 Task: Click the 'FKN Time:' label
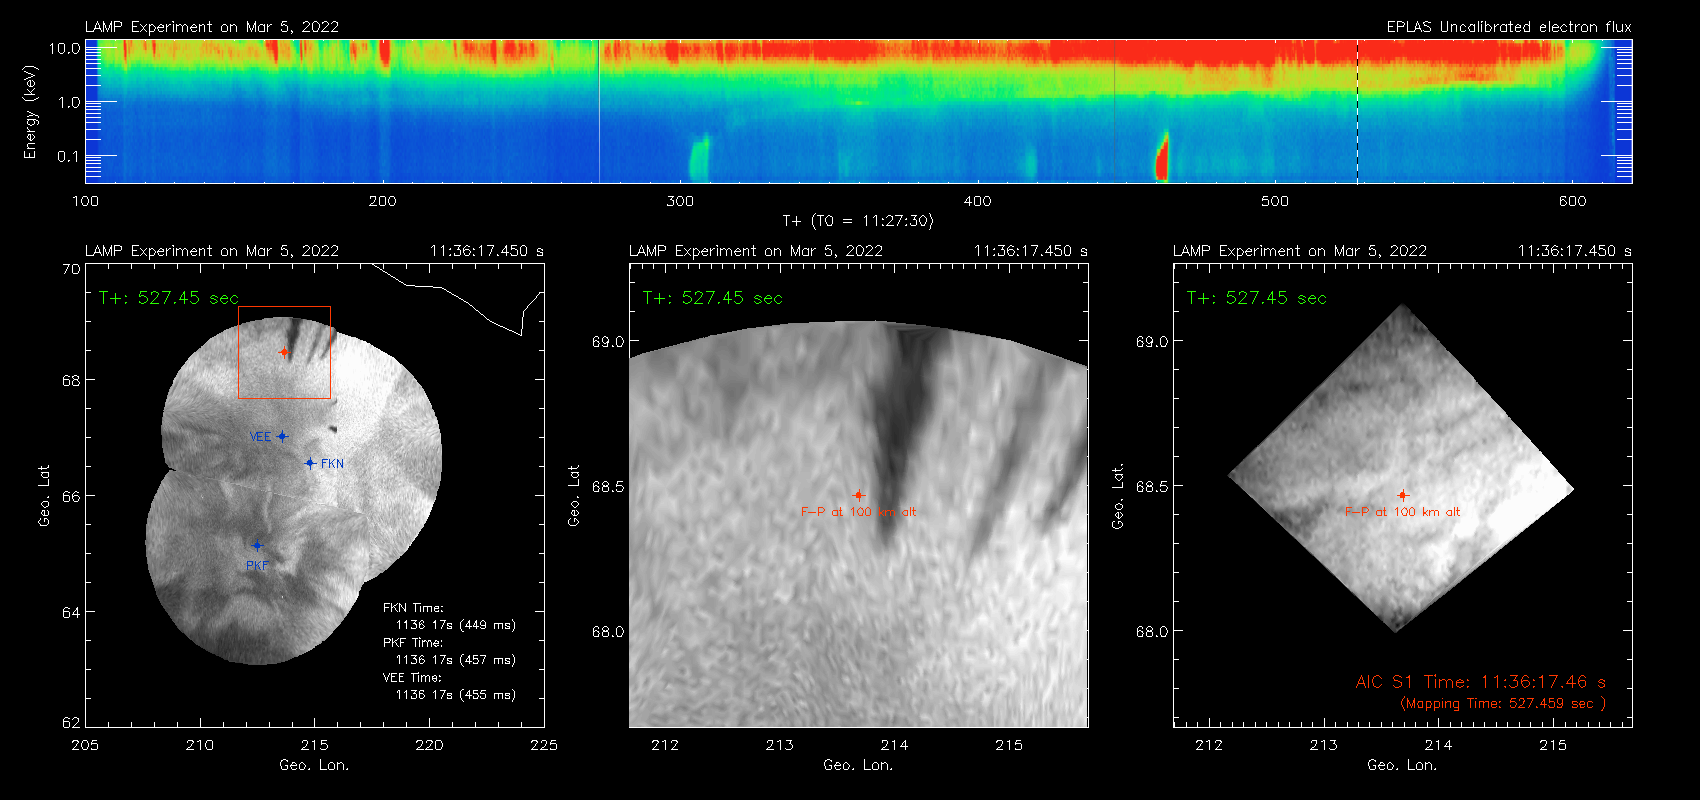413,608
